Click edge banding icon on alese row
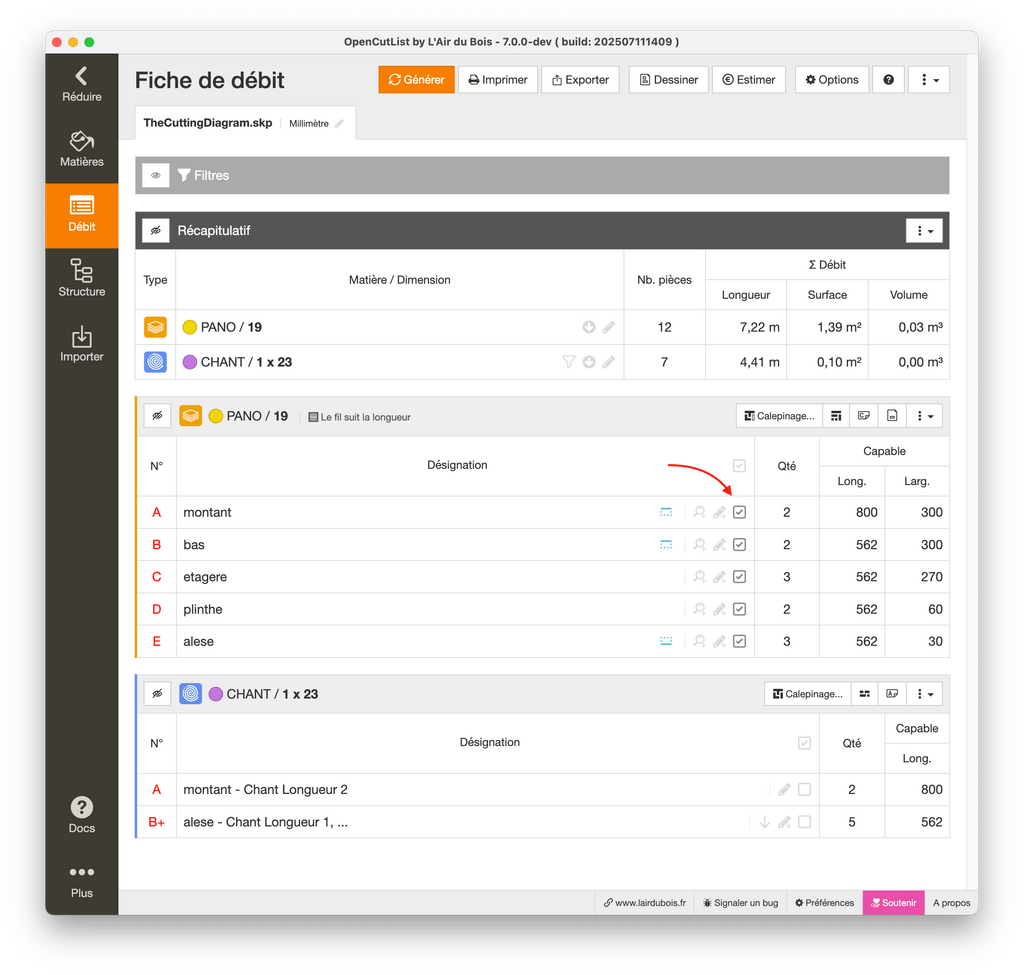 pos(666,641)
